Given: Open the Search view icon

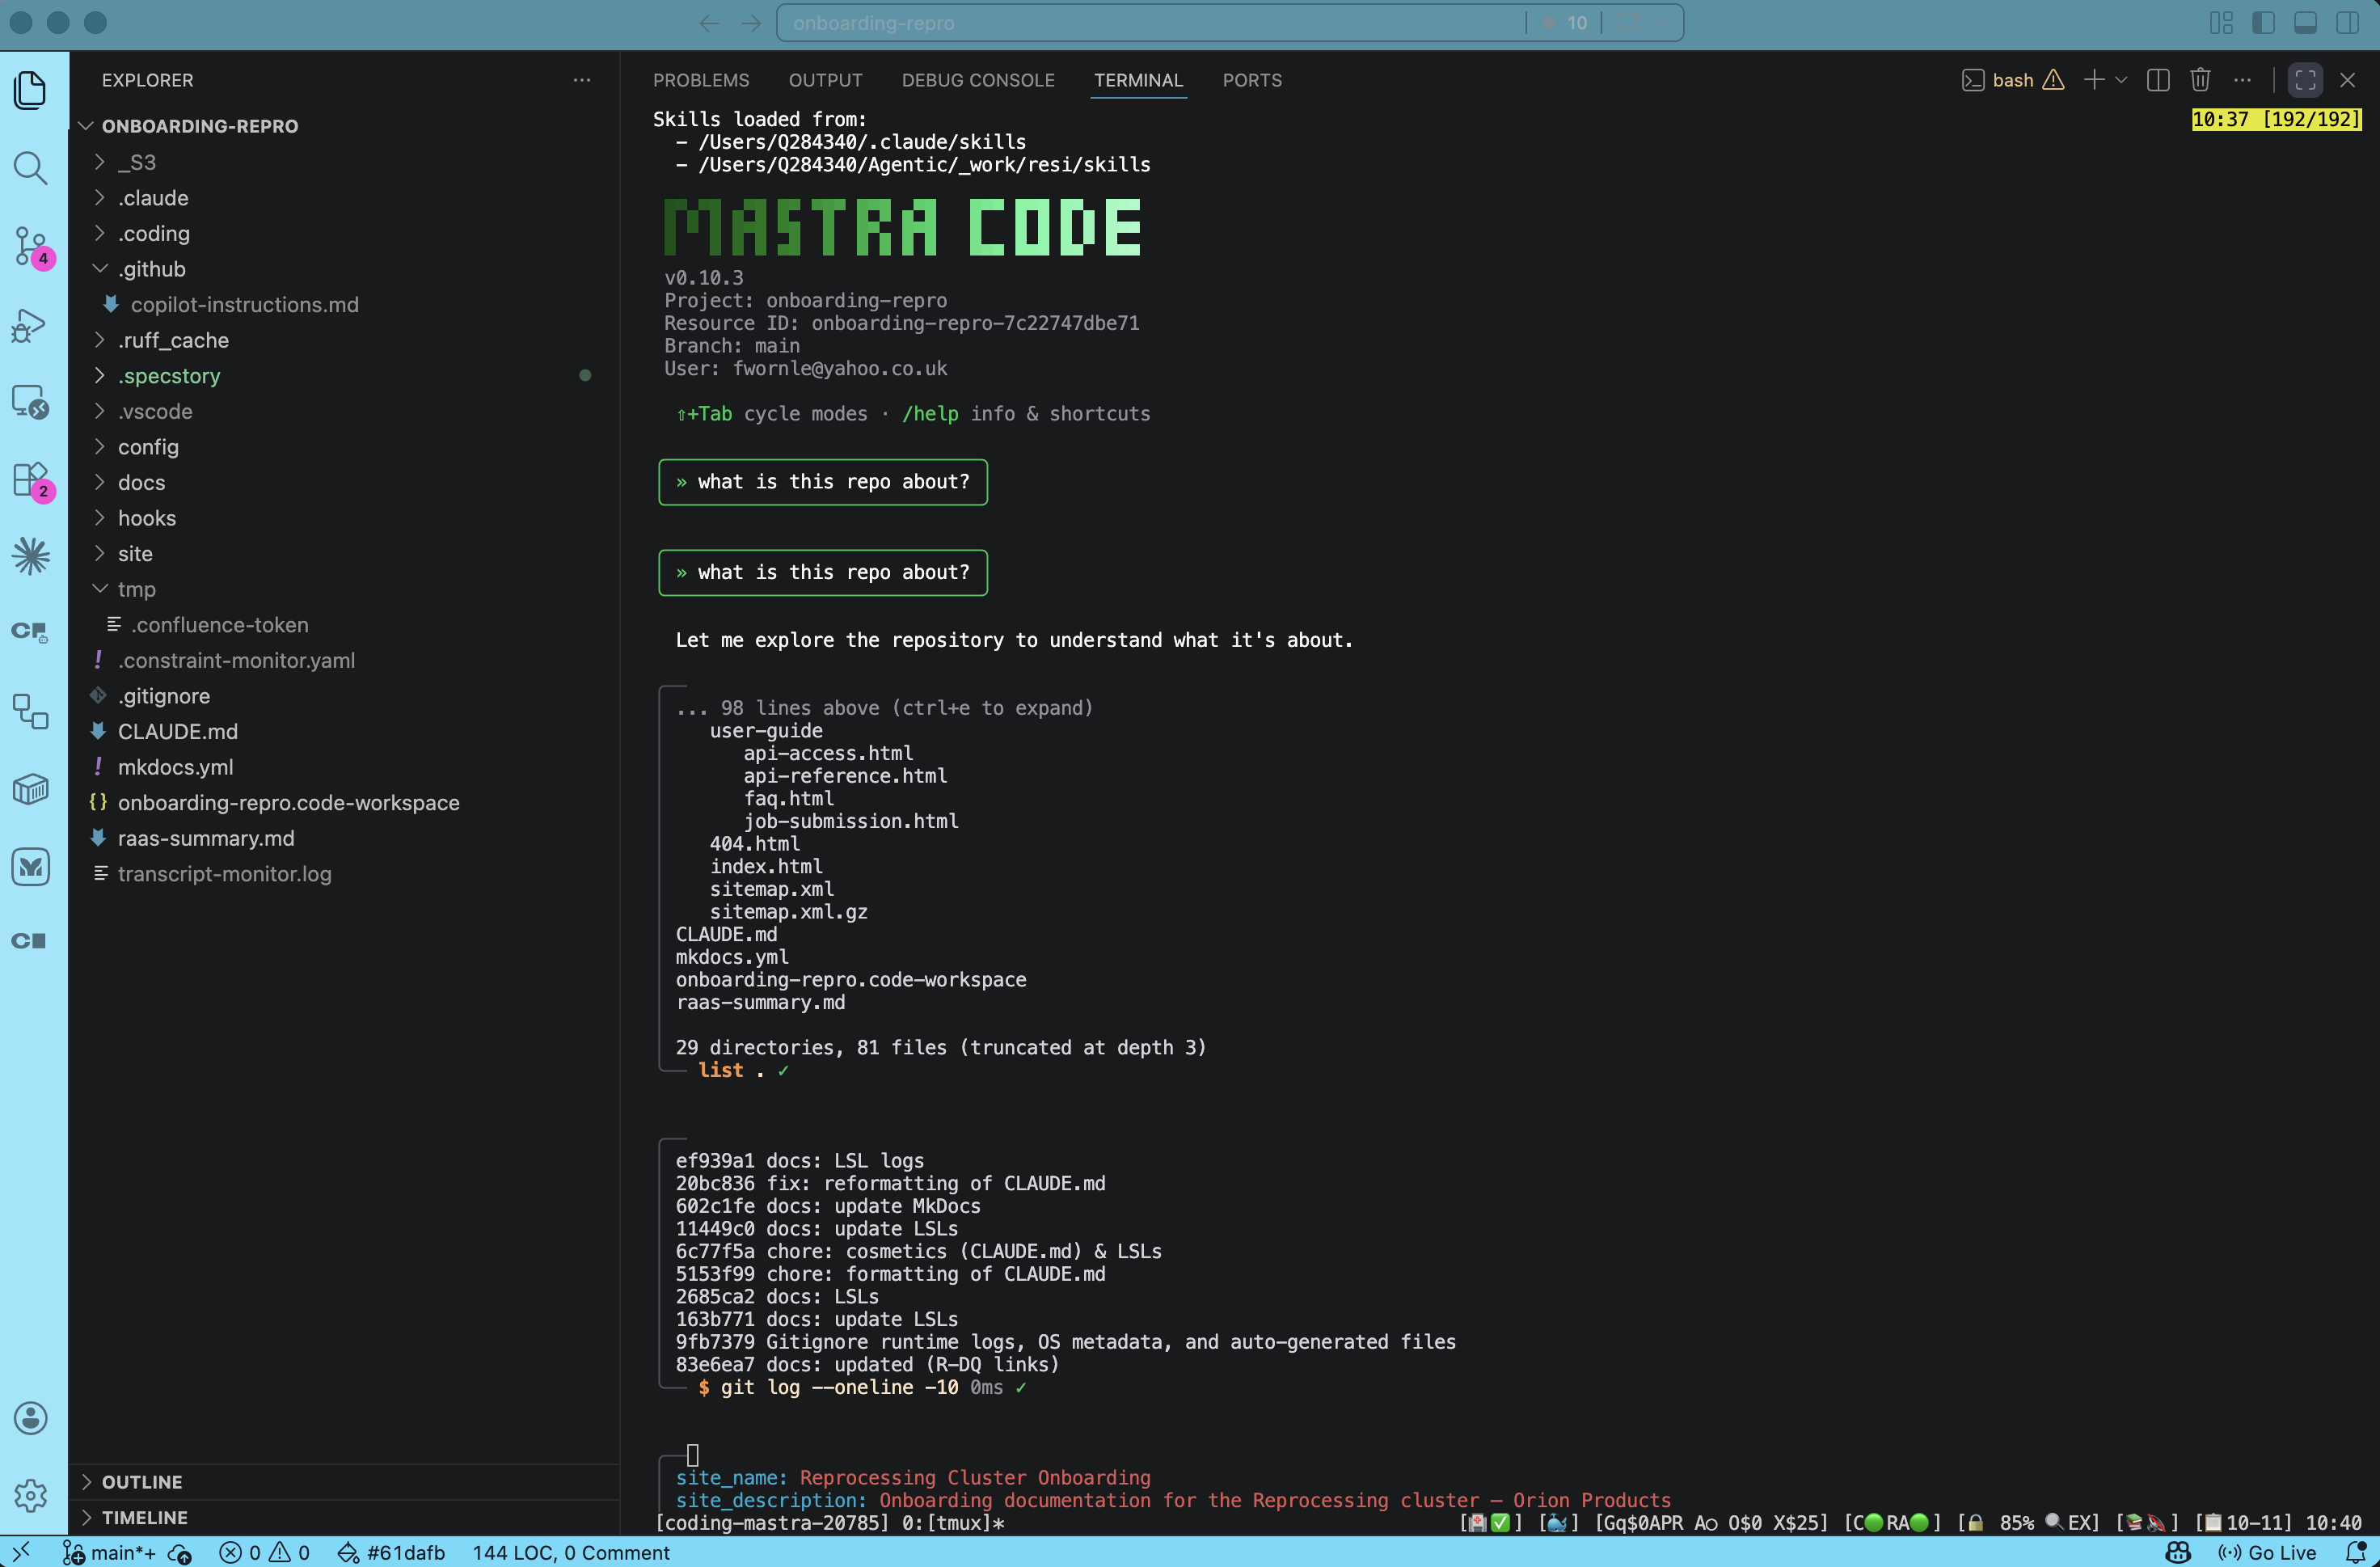Looking at the screenshot, I should (31, 168).
